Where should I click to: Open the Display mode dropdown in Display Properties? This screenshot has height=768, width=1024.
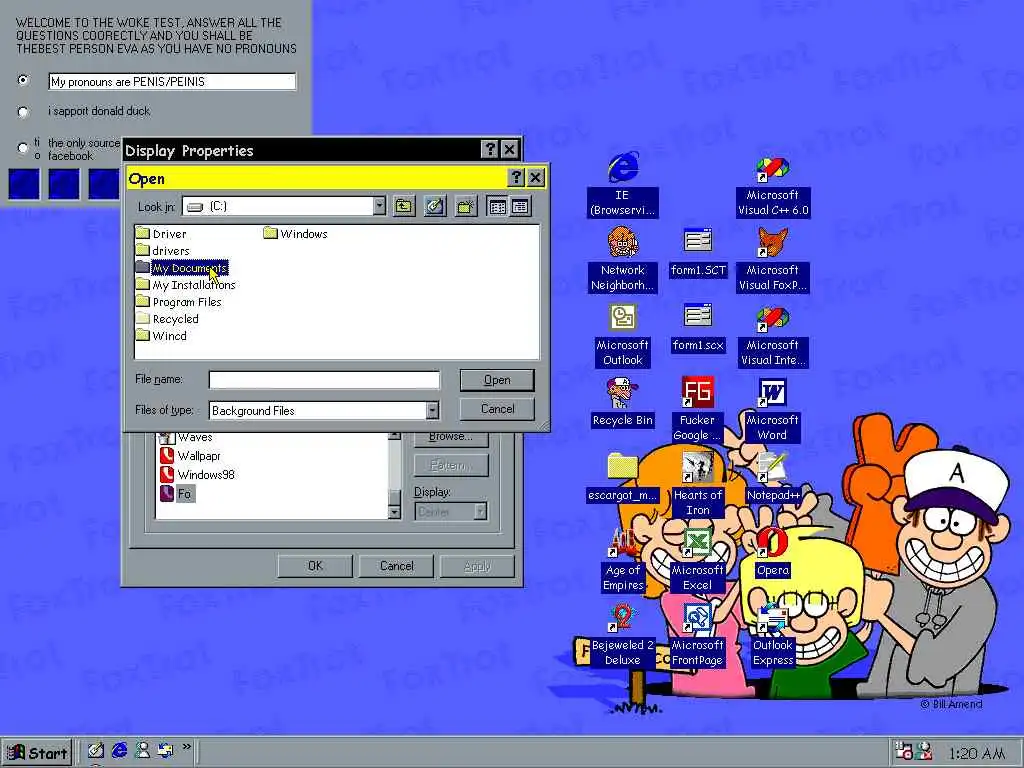pyautogui.click(x=481, y=511)
